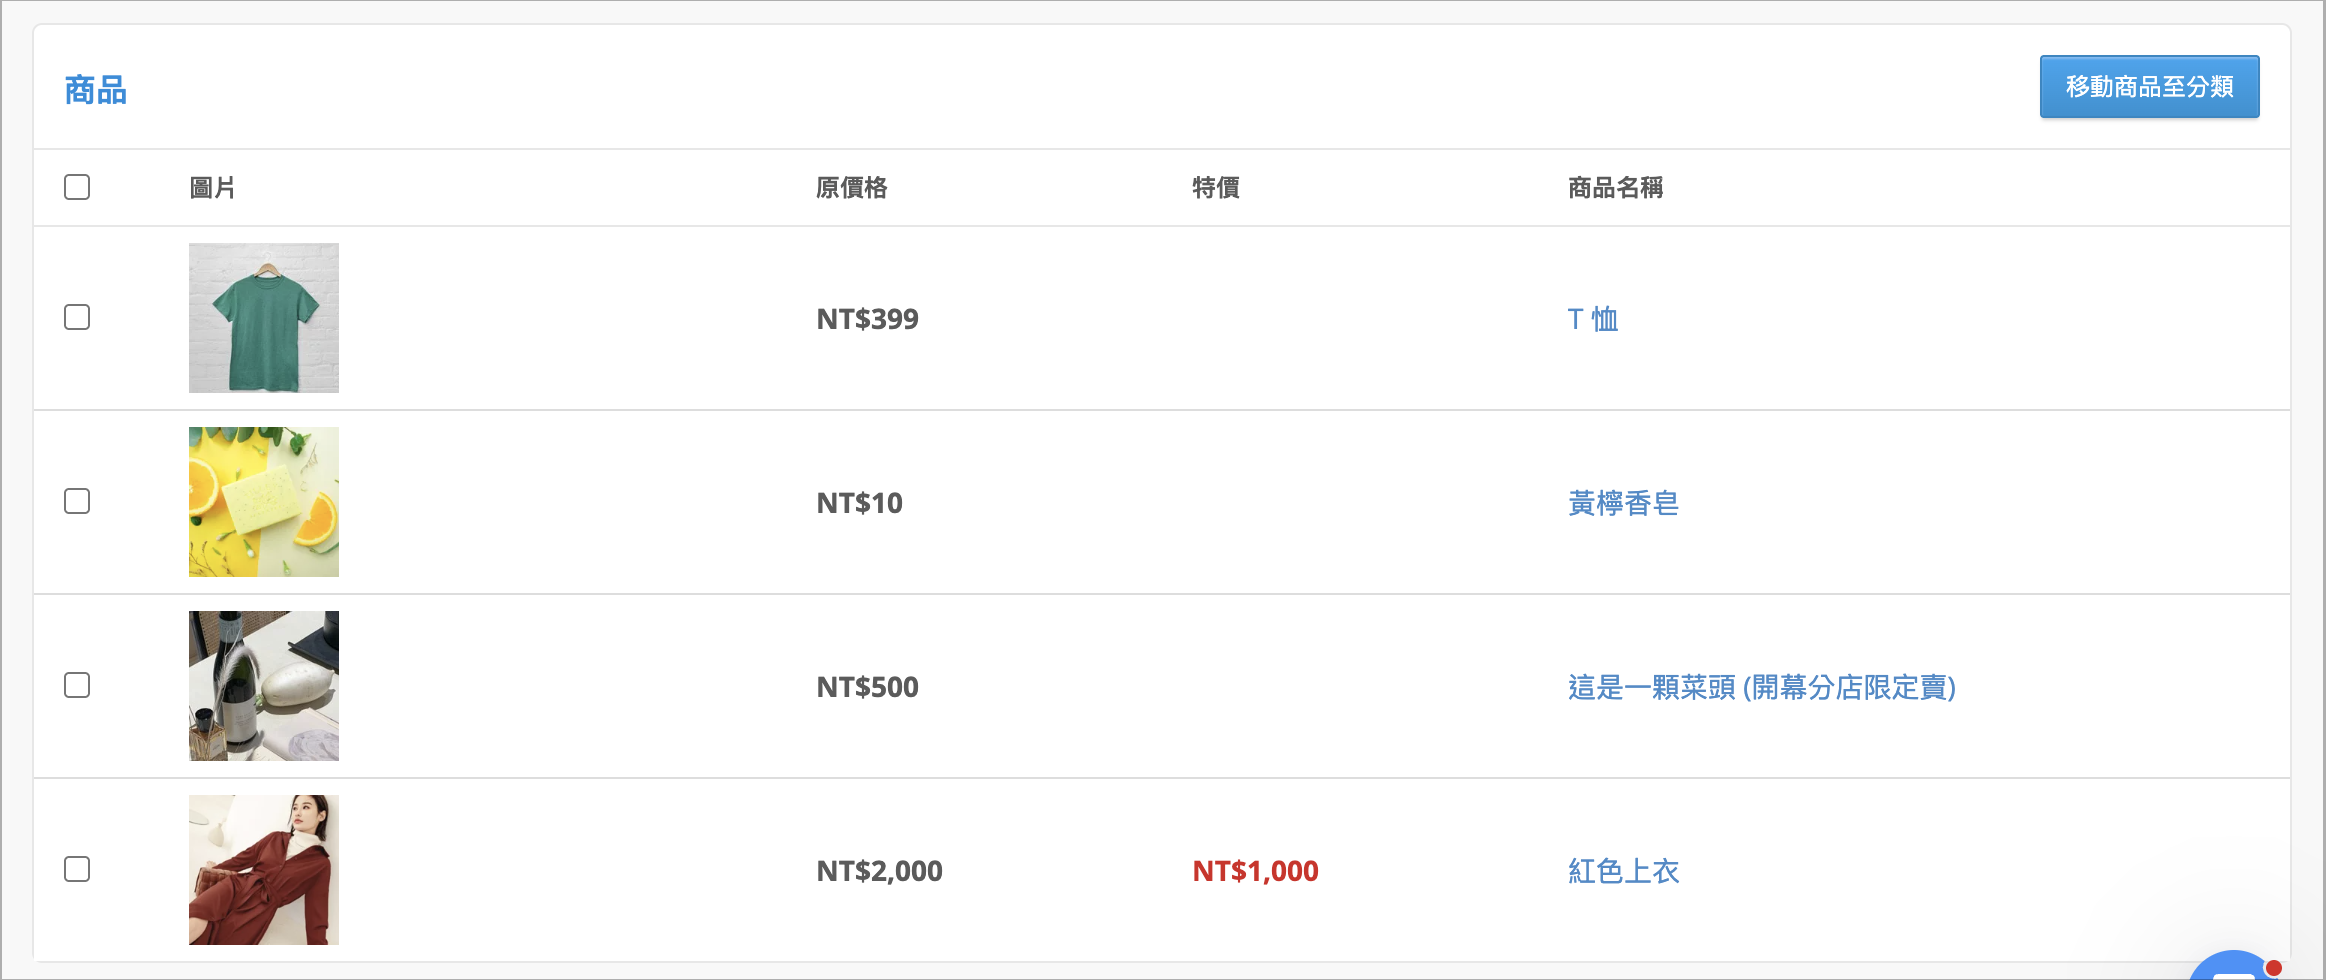The image size is (2326, 980).
Task: Click the 商品名稱 column header
Action: [x=1616, y=188]
